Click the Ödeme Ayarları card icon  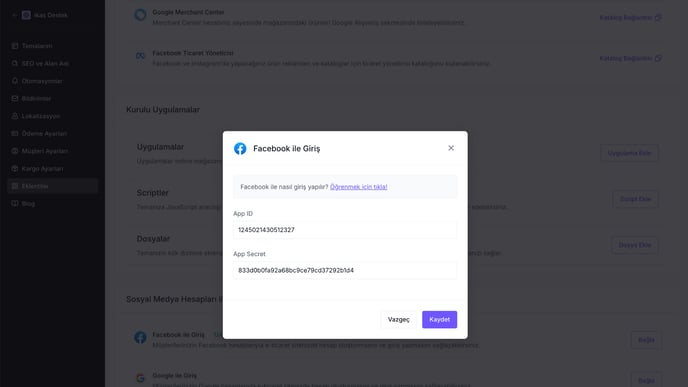(15, 133)
